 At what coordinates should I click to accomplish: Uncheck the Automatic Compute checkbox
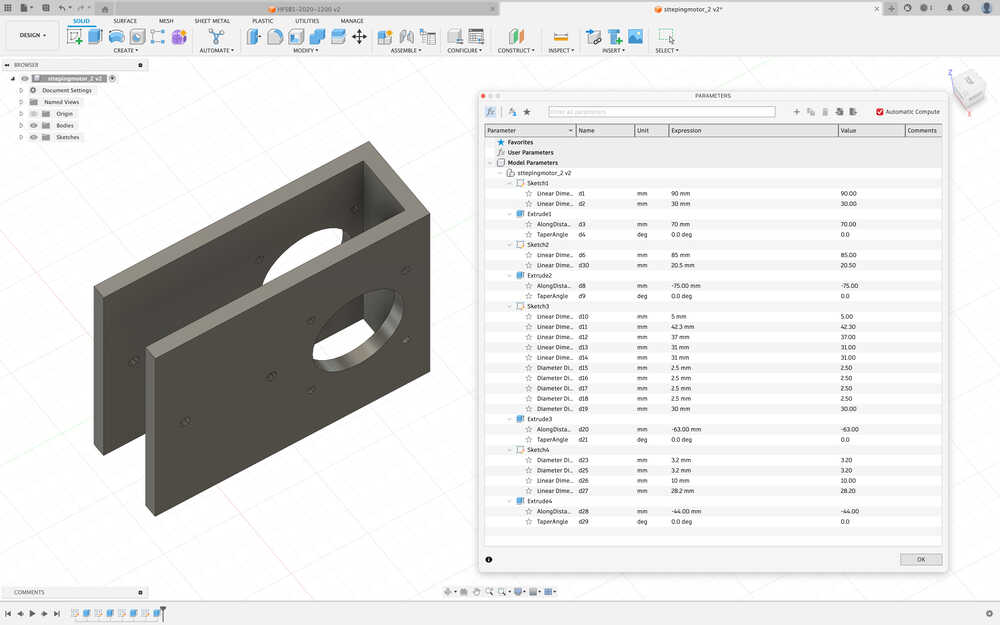pos(879,112)
